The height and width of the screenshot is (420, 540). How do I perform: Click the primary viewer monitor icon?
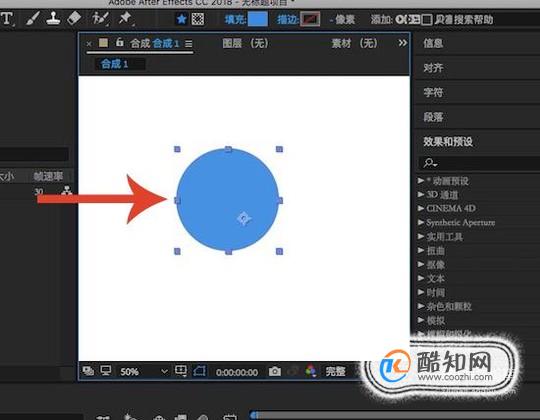[x=105, y=371]
